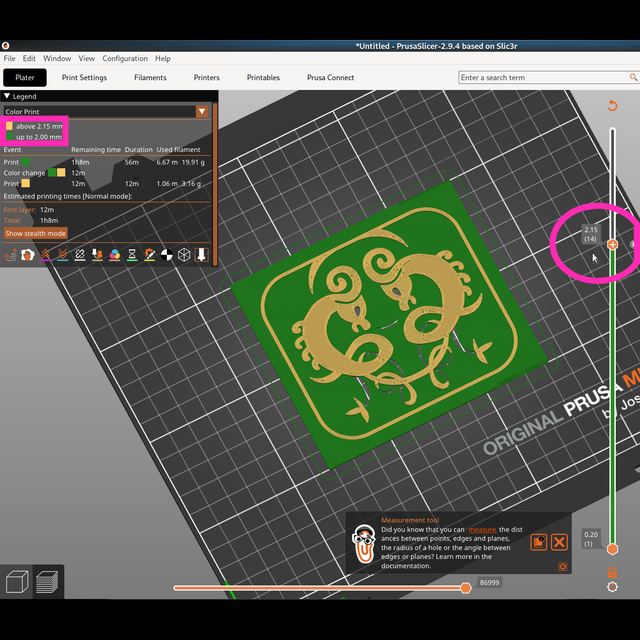640x640 pixels.
Task: Toggle Custom G-codes visibility icon
Action: click(149, 255)
